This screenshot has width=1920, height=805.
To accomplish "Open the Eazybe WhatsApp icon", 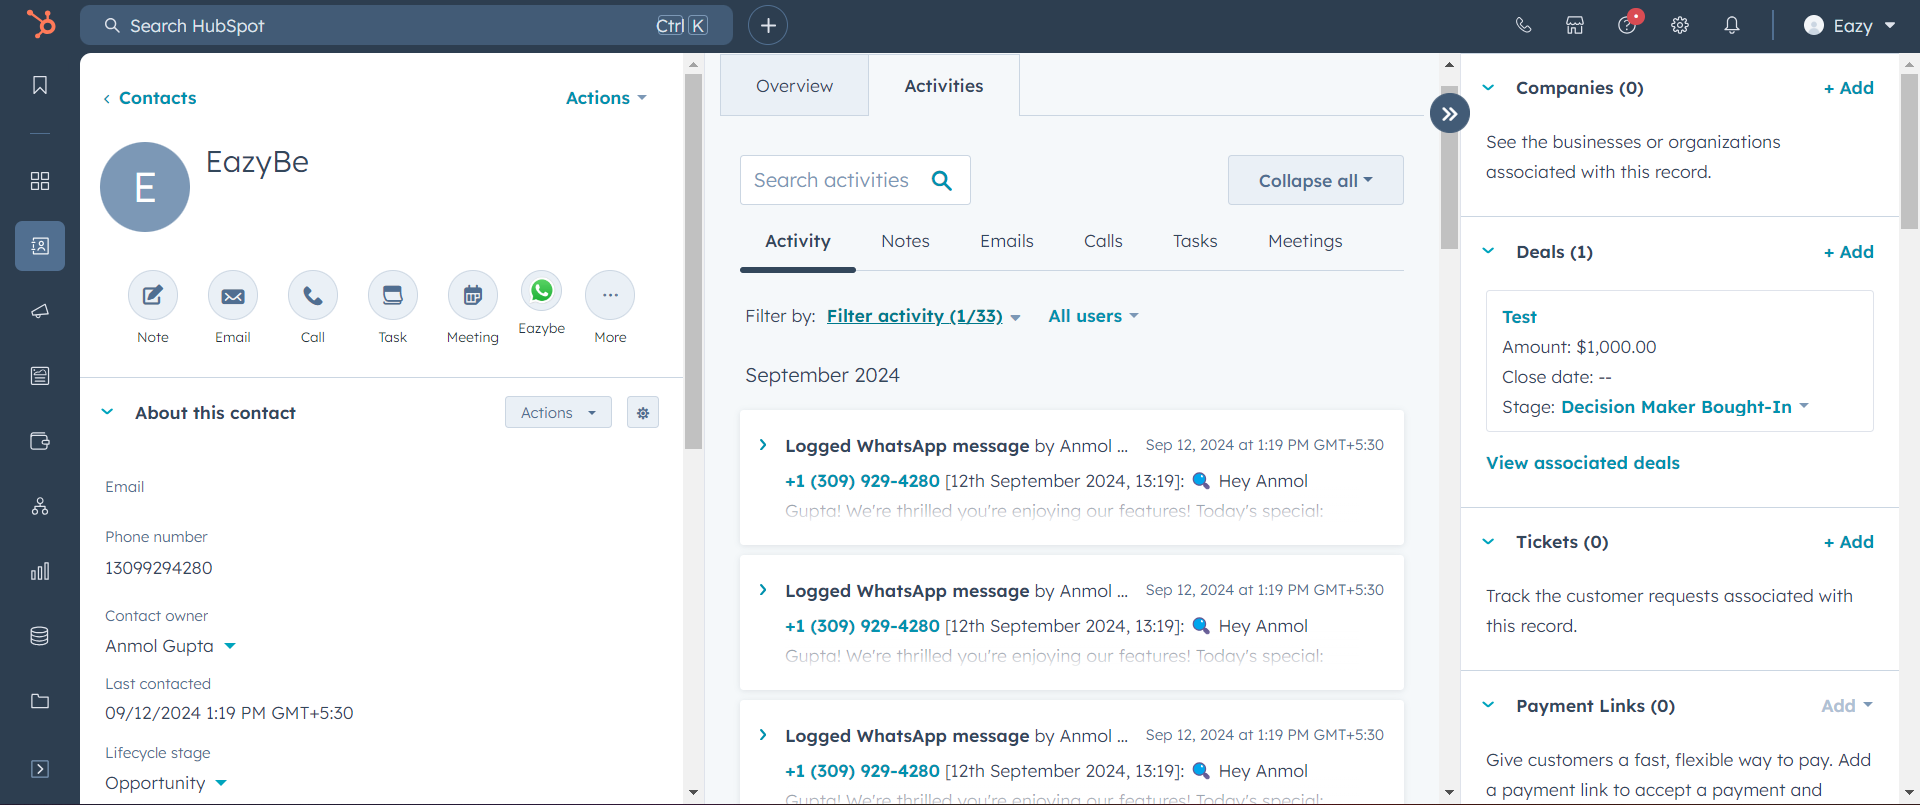I will click(x=541, y=291).
